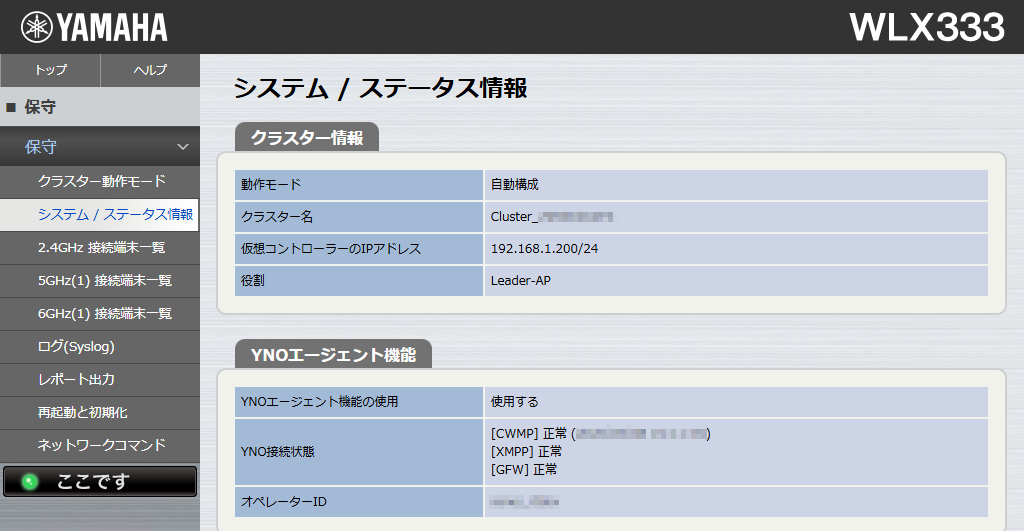Click the クラスター情報 section tab
This screenshot has width=1024, height=531.
[307, 137]
